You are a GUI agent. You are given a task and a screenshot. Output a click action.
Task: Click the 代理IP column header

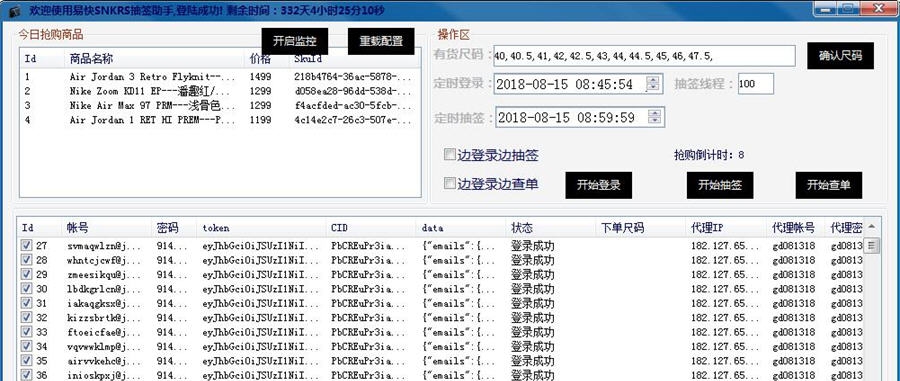click(726, 228)
